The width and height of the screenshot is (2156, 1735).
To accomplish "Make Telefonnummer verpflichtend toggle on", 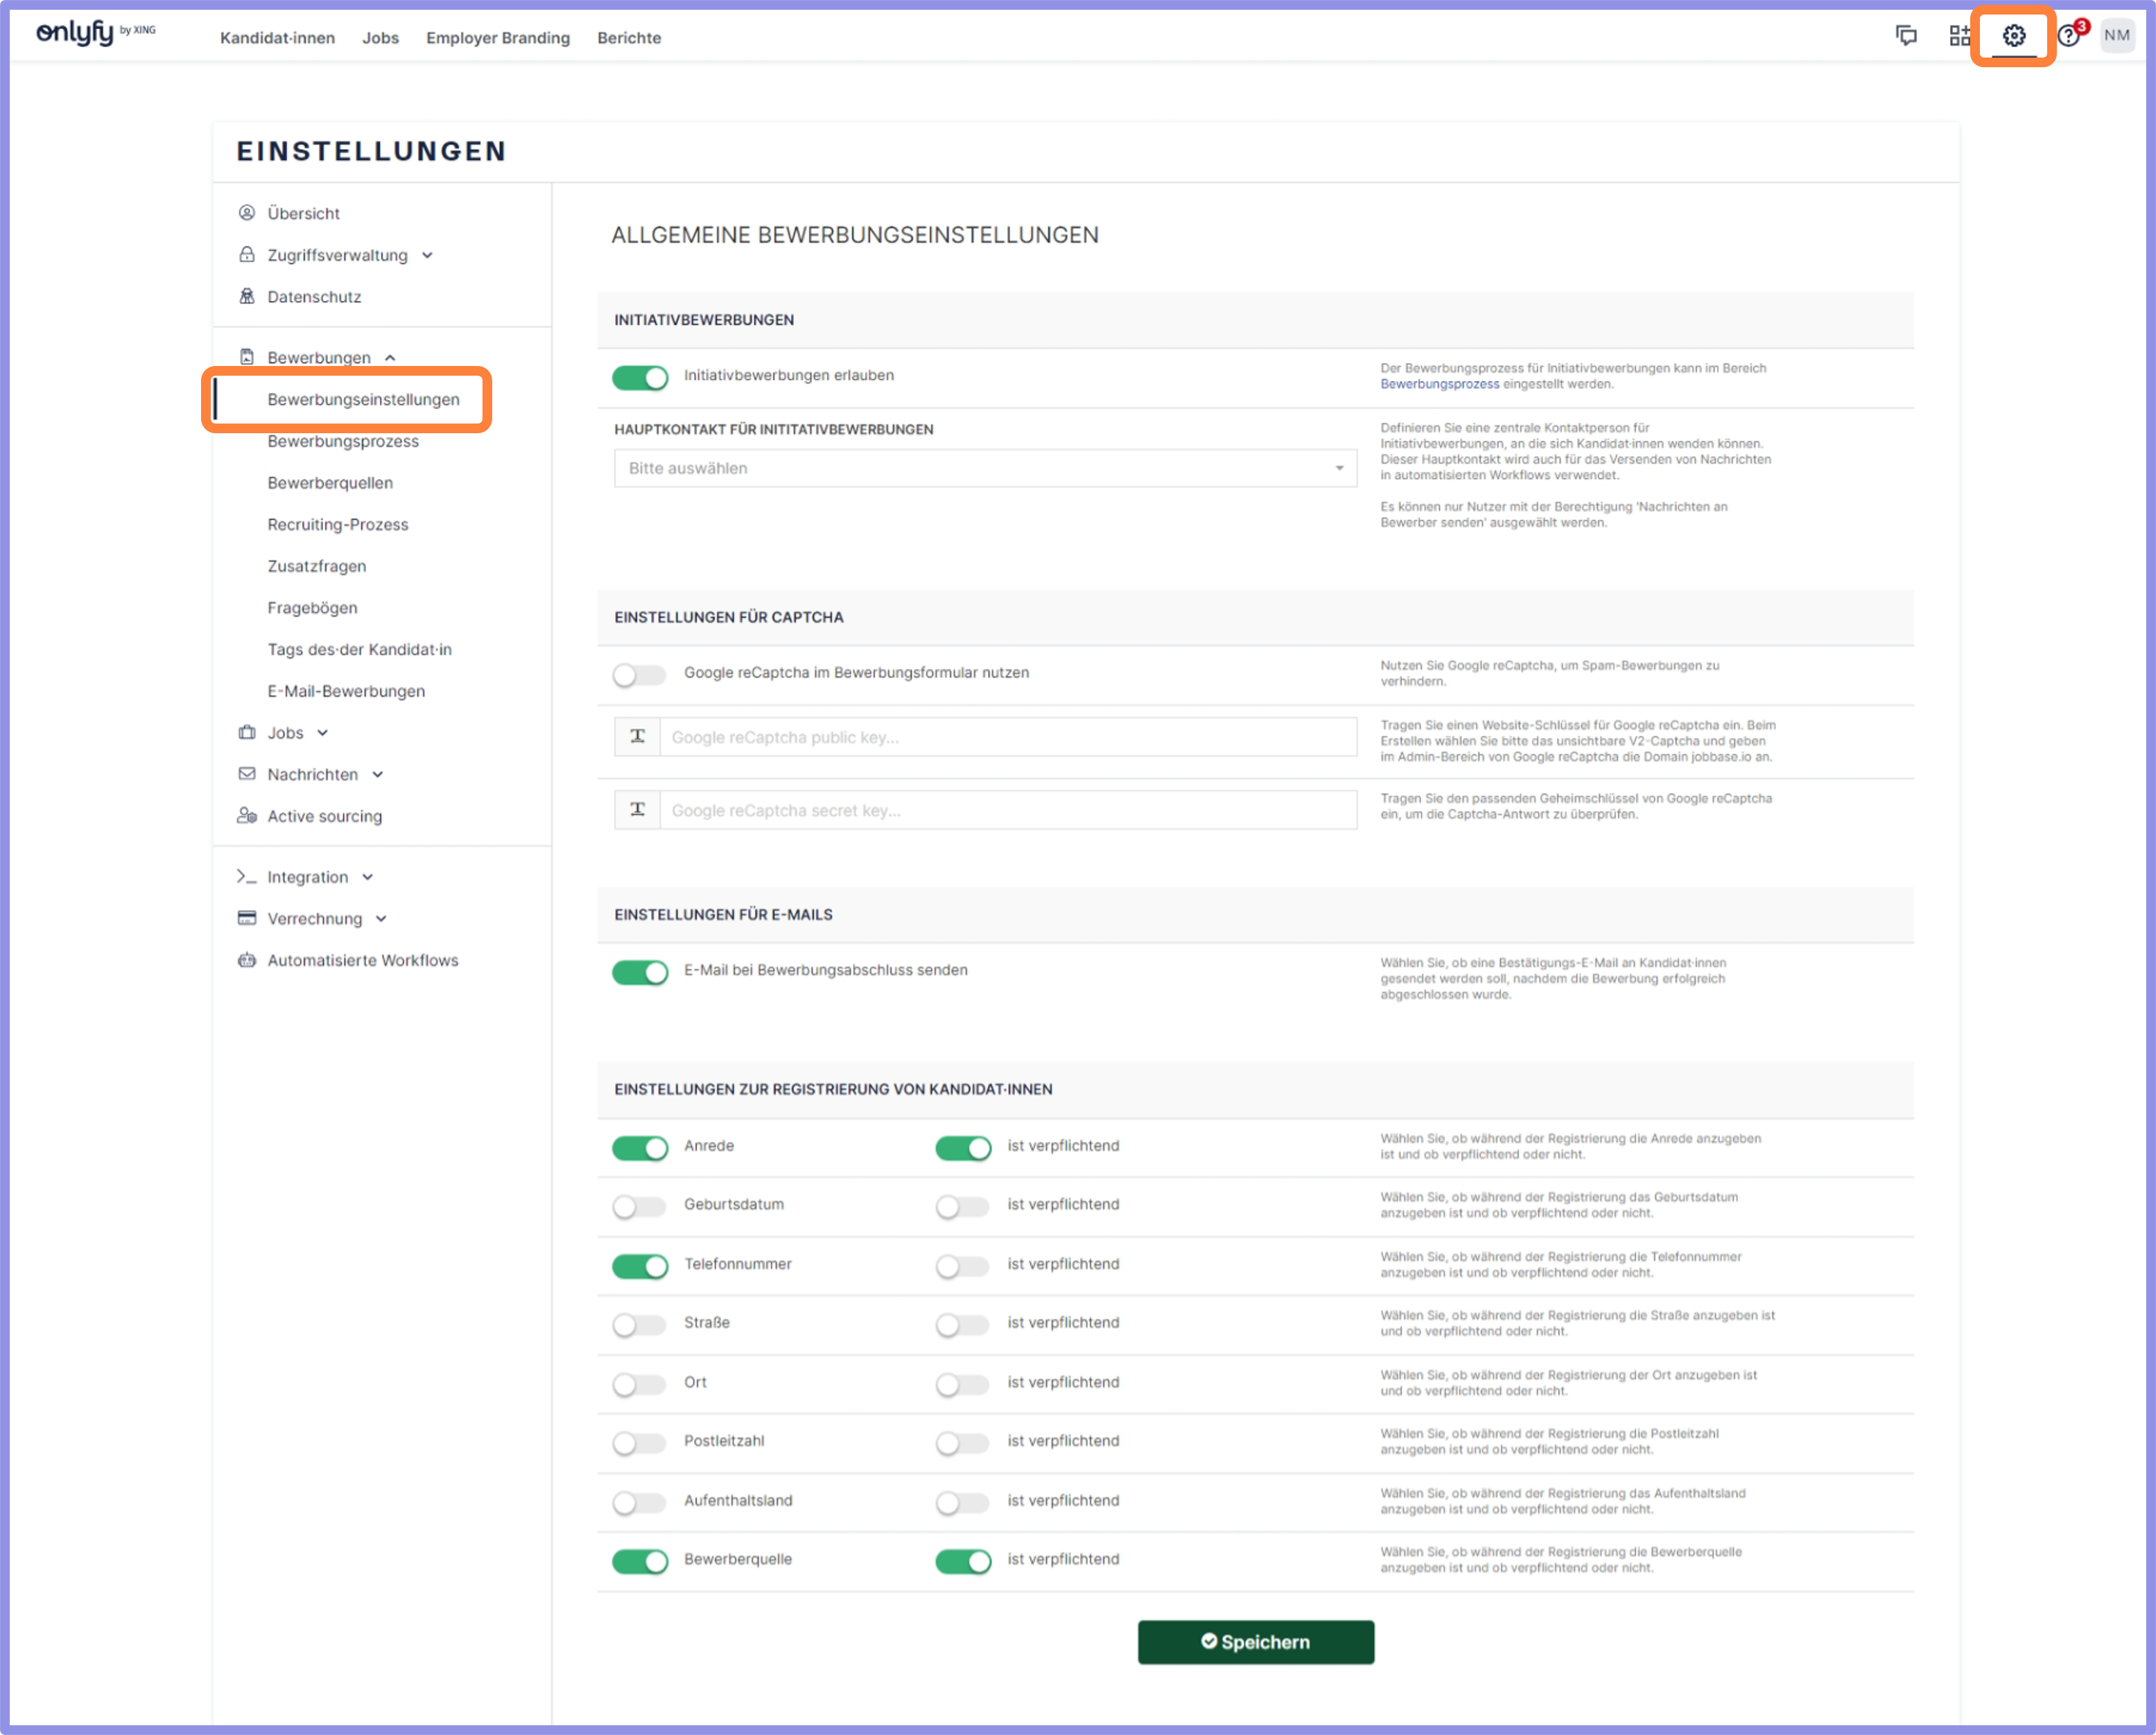I will (x=962, y=1266).
